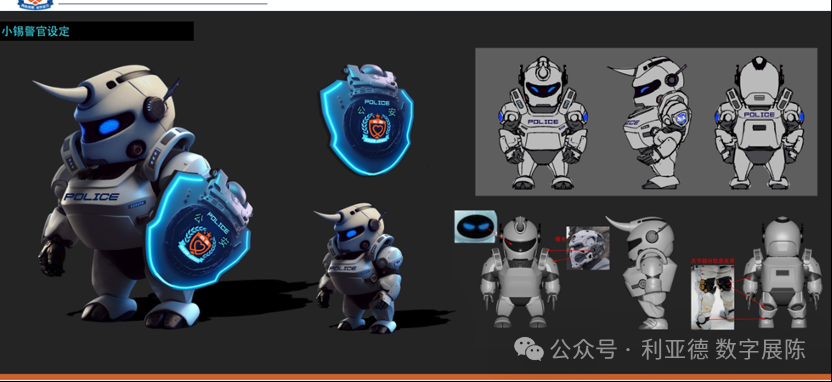
Task: Click the POLICE text on large robot's chest
Action: point(91,197)
